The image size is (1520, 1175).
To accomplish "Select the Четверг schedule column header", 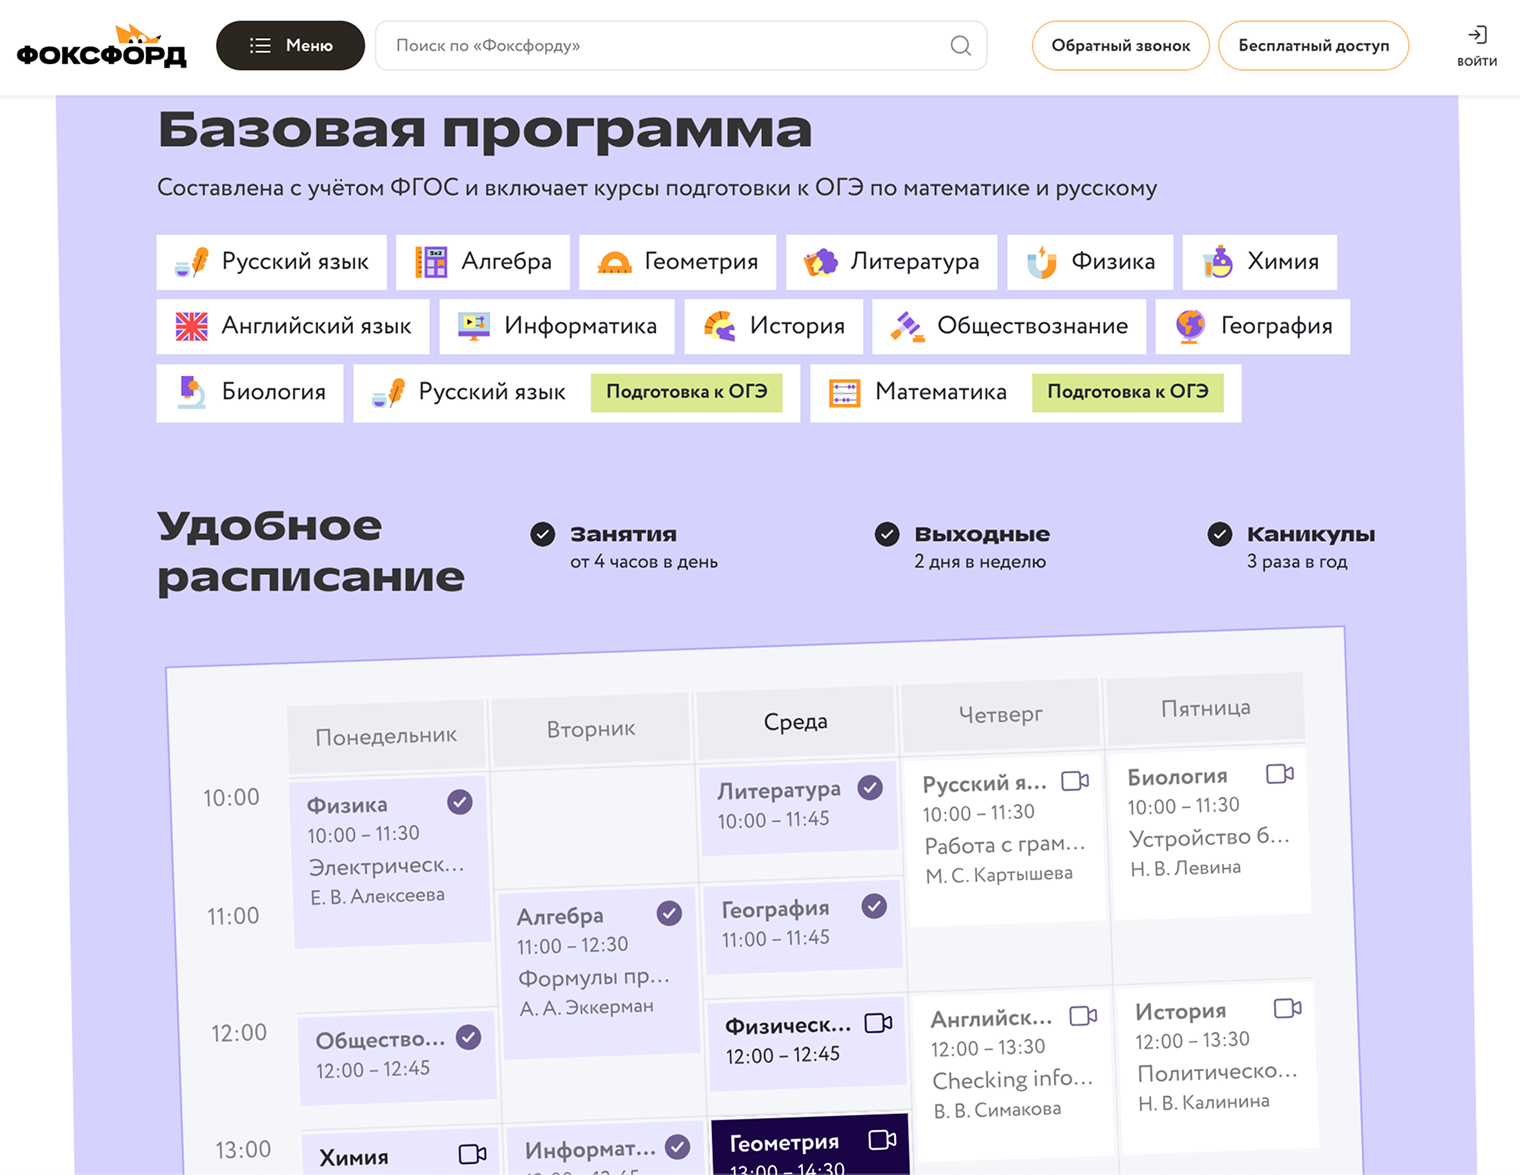I will pyautogui.click(x=1001, y=714).
